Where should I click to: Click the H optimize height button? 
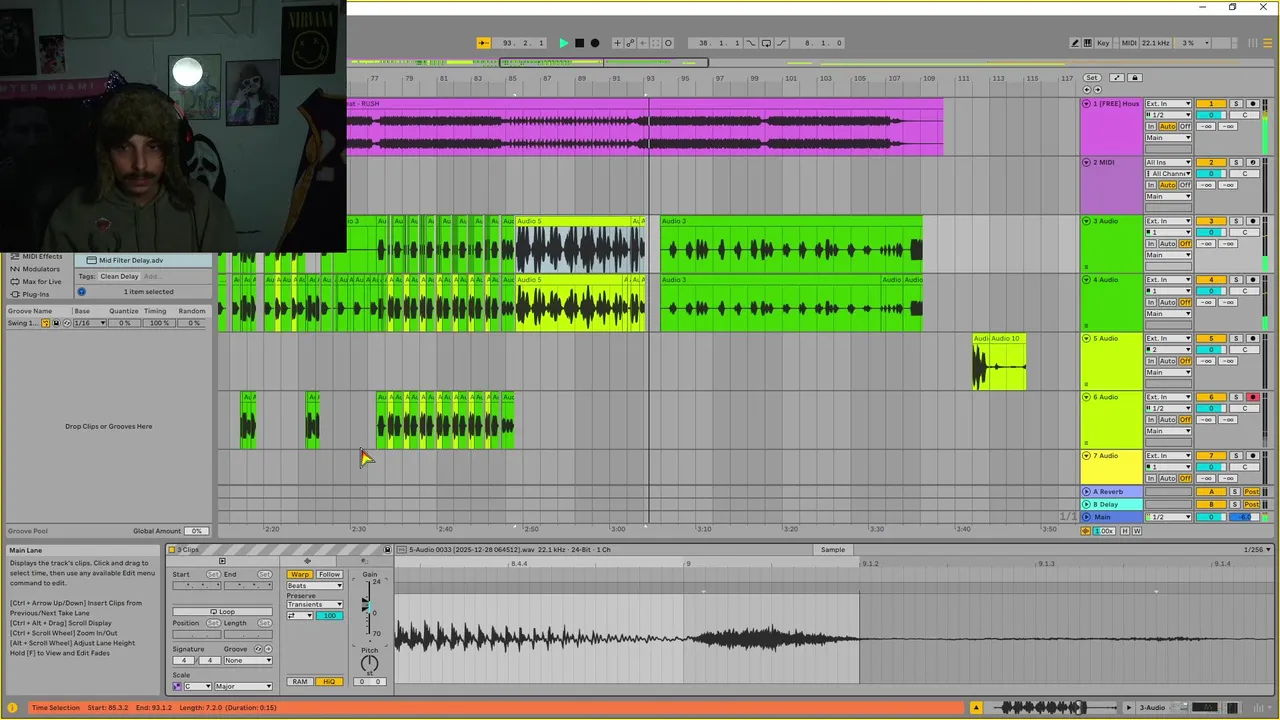tap(1125, 531)
